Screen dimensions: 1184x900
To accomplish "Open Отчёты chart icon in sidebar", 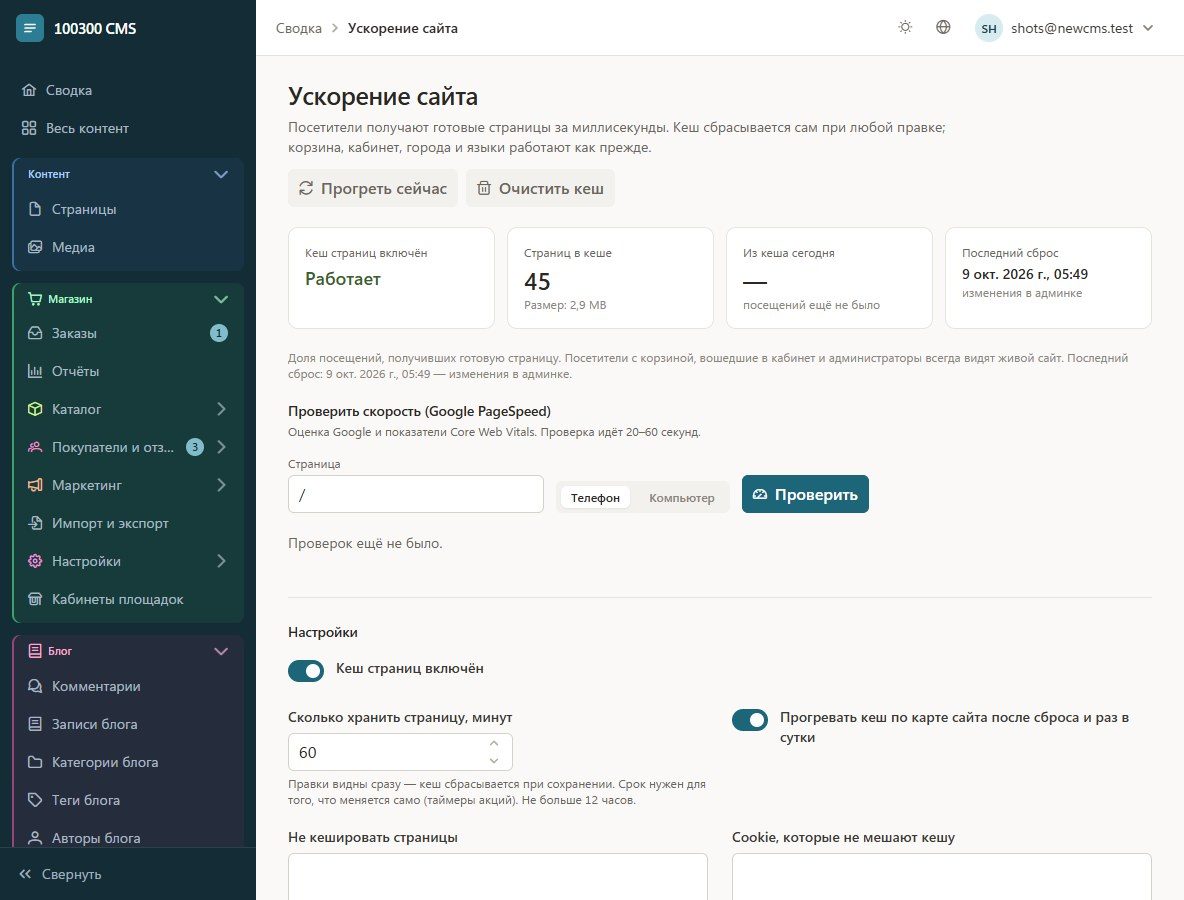I will point(35,371).
